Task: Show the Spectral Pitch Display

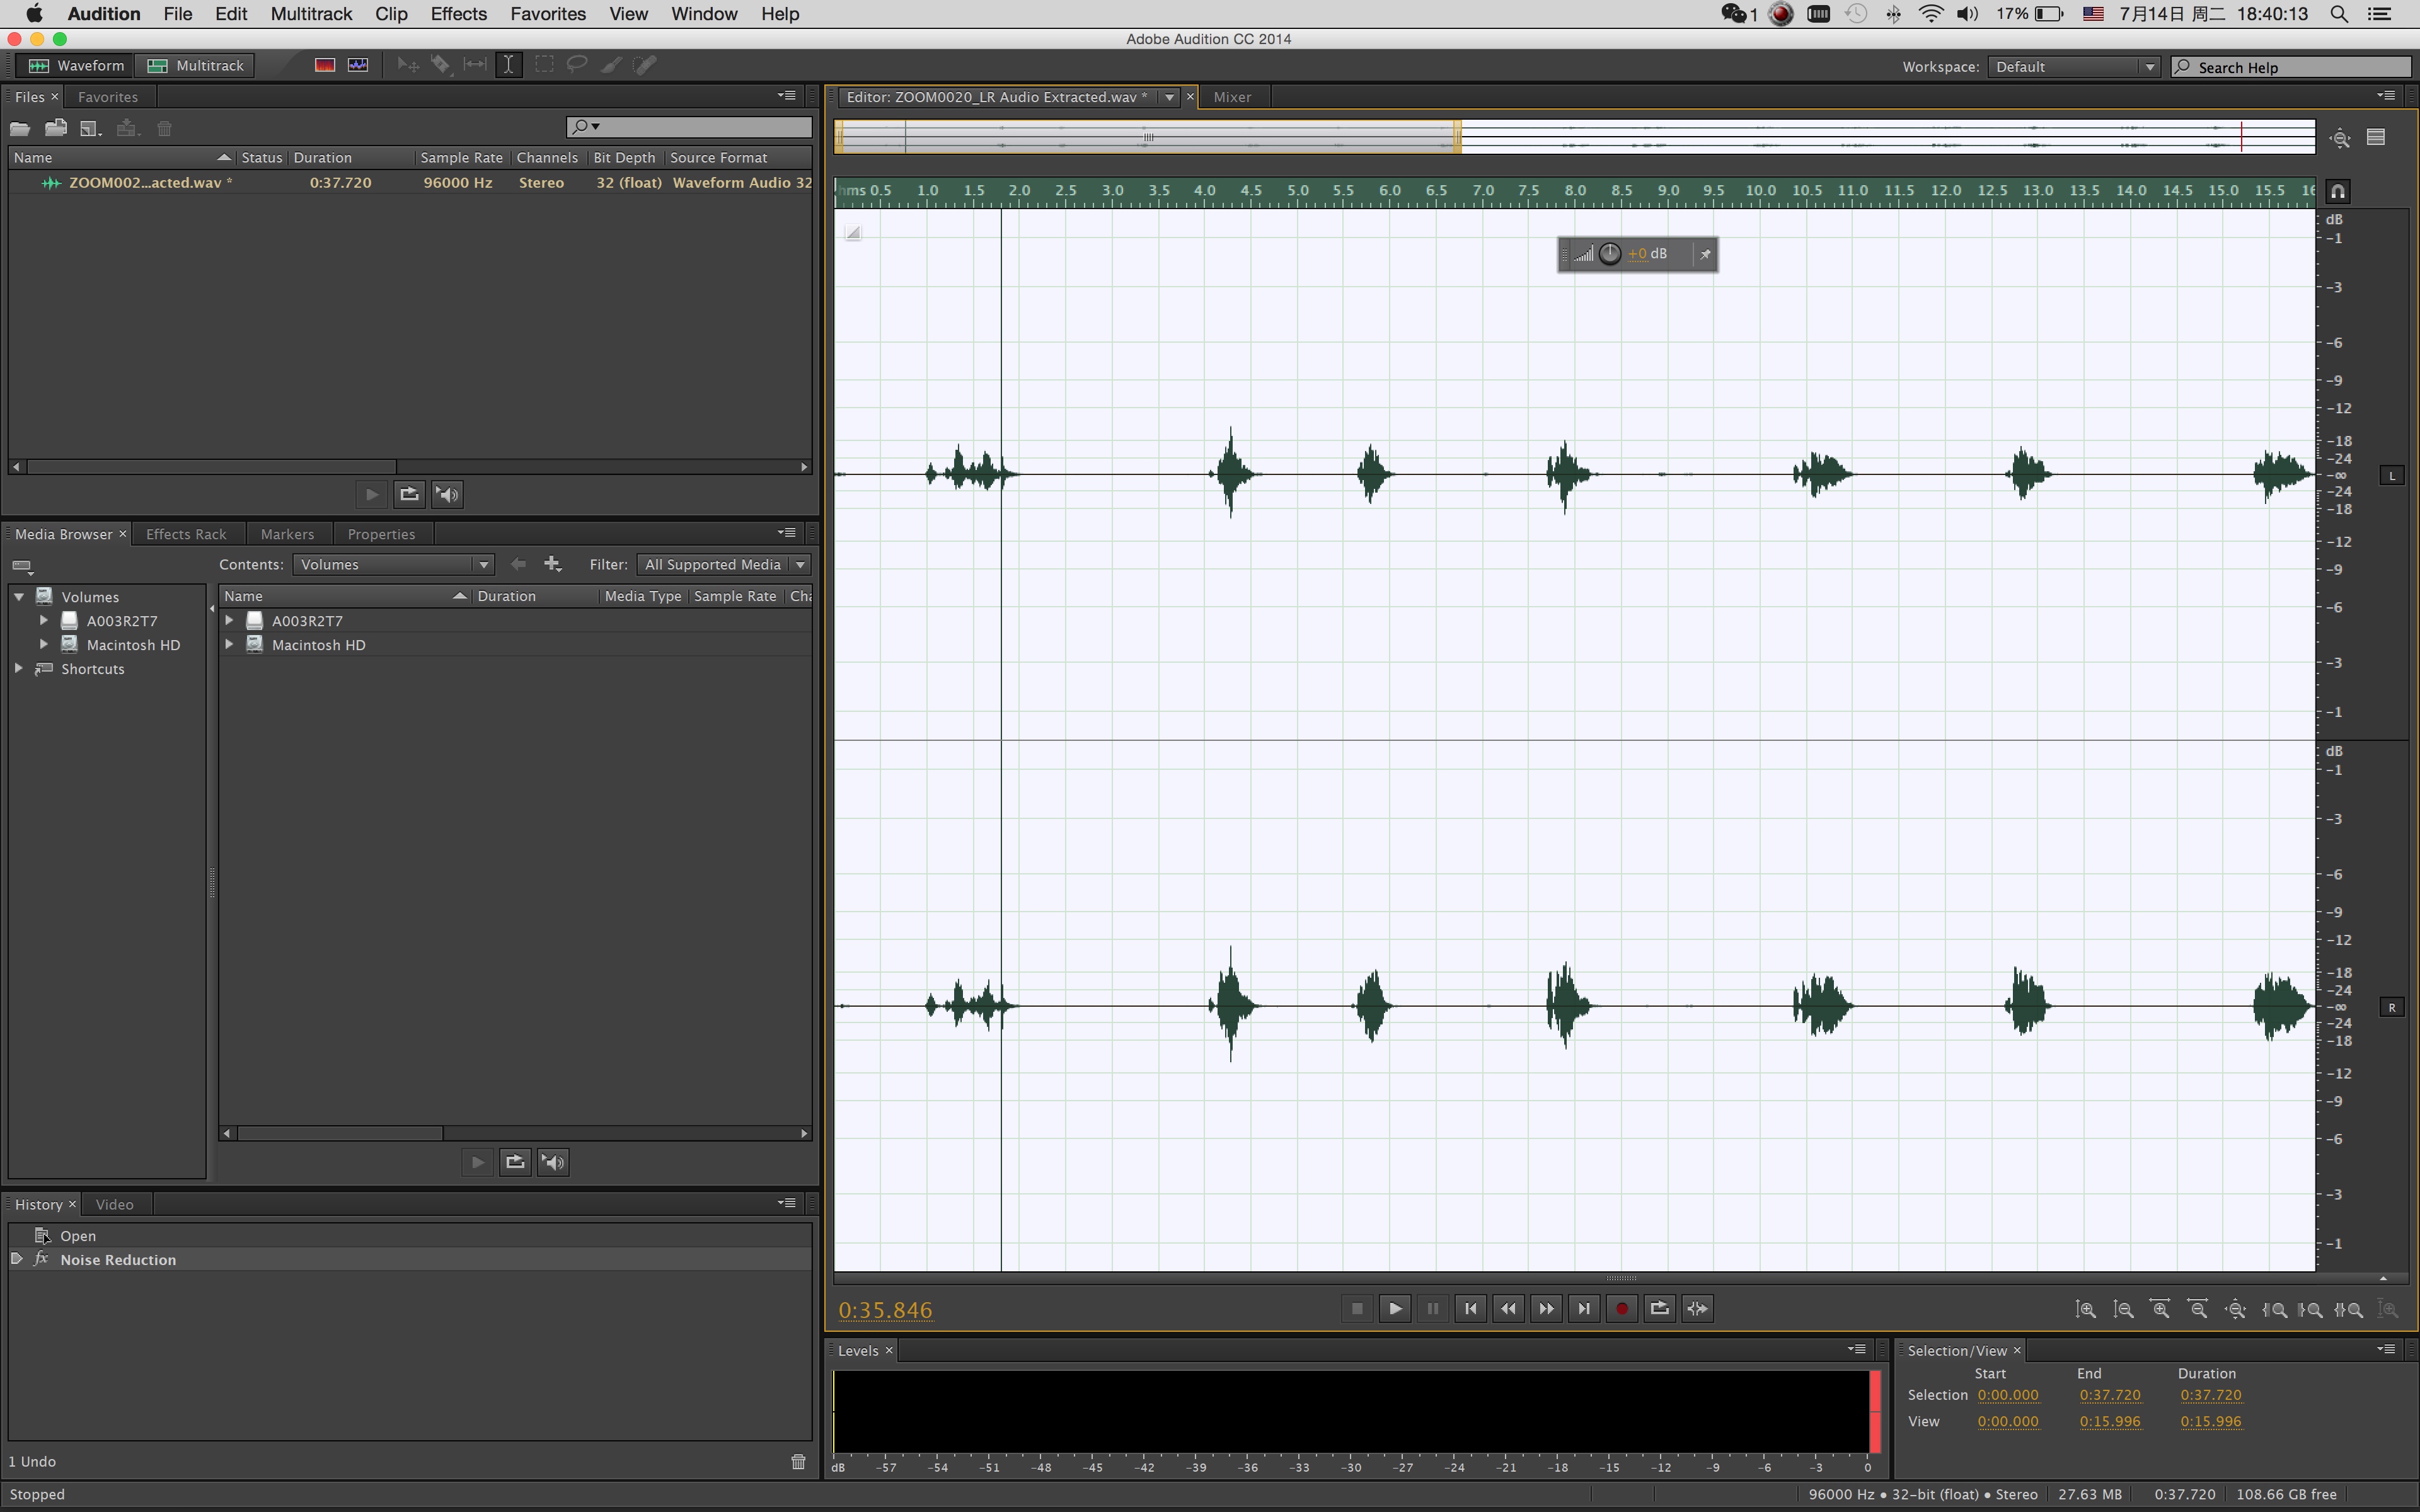Action: 358,65
